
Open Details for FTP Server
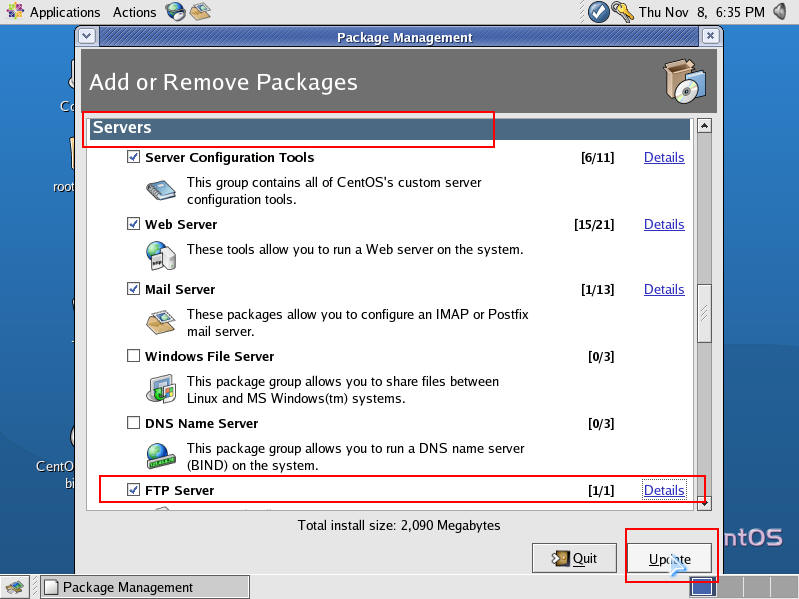point(664,490)
